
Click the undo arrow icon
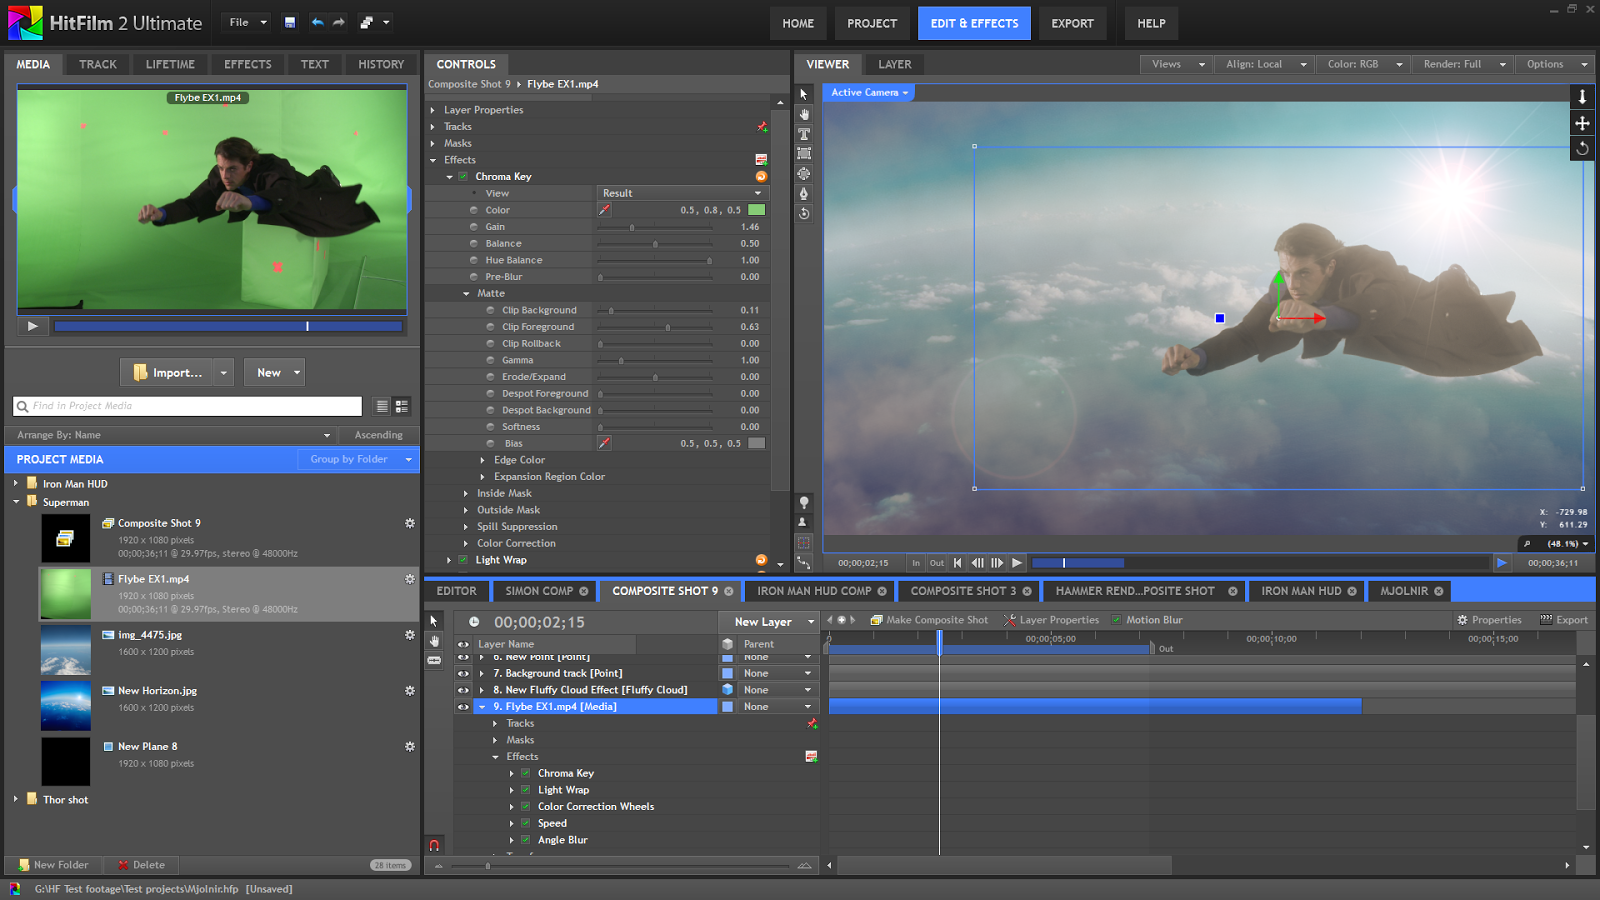(317, 22)
